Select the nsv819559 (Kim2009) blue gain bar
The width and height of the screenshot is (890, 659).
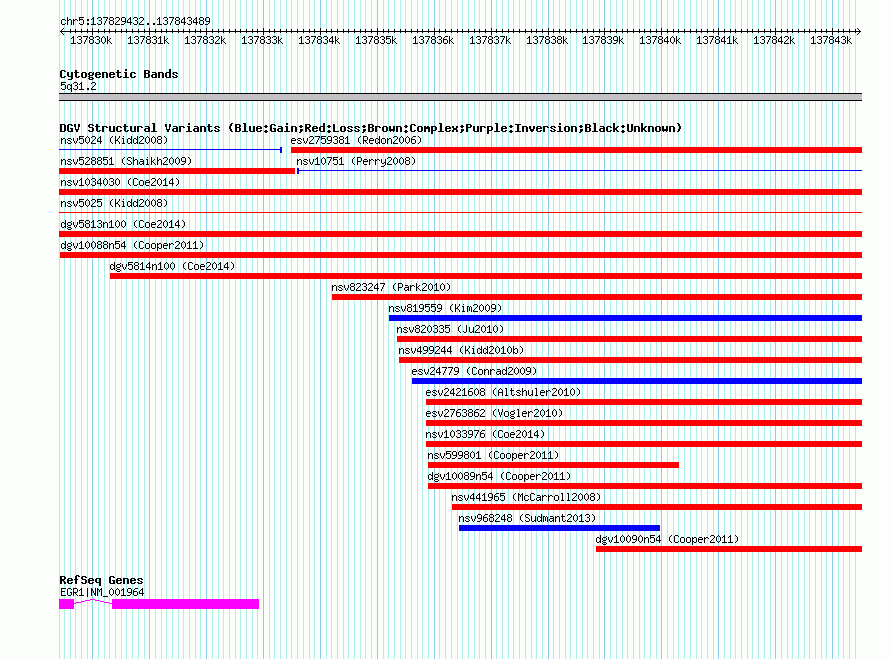625,318
